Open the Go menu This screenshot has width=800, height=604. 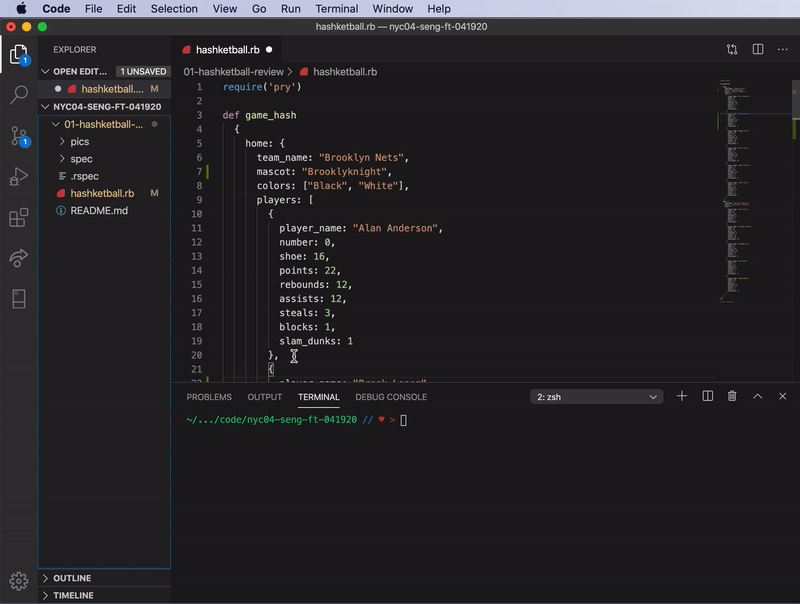pos(259,9)
